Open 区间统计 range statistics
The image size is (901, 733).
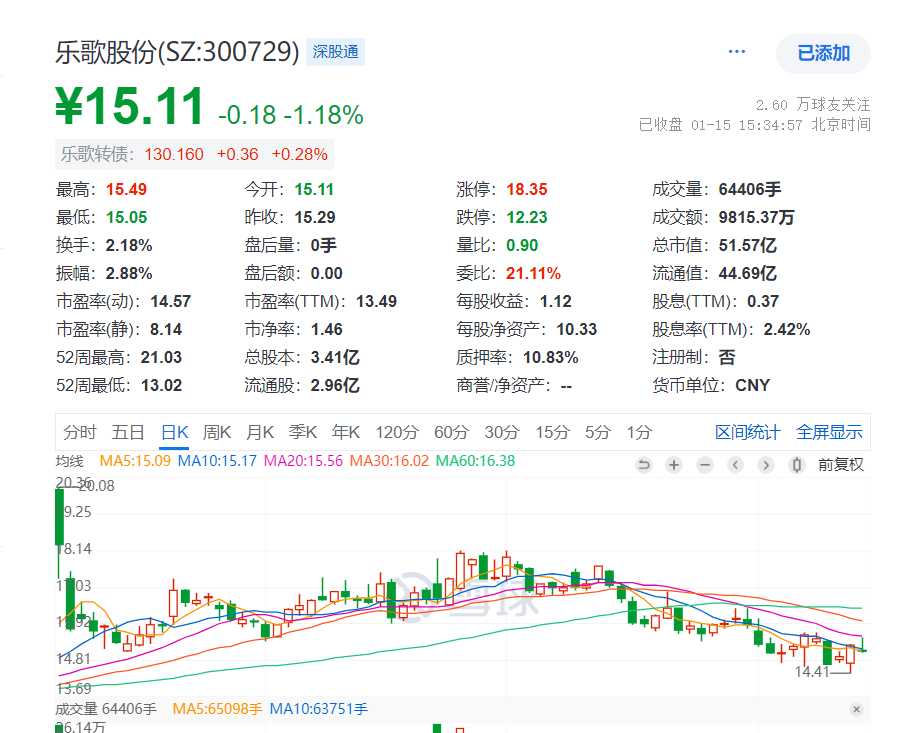coord(748,432)
